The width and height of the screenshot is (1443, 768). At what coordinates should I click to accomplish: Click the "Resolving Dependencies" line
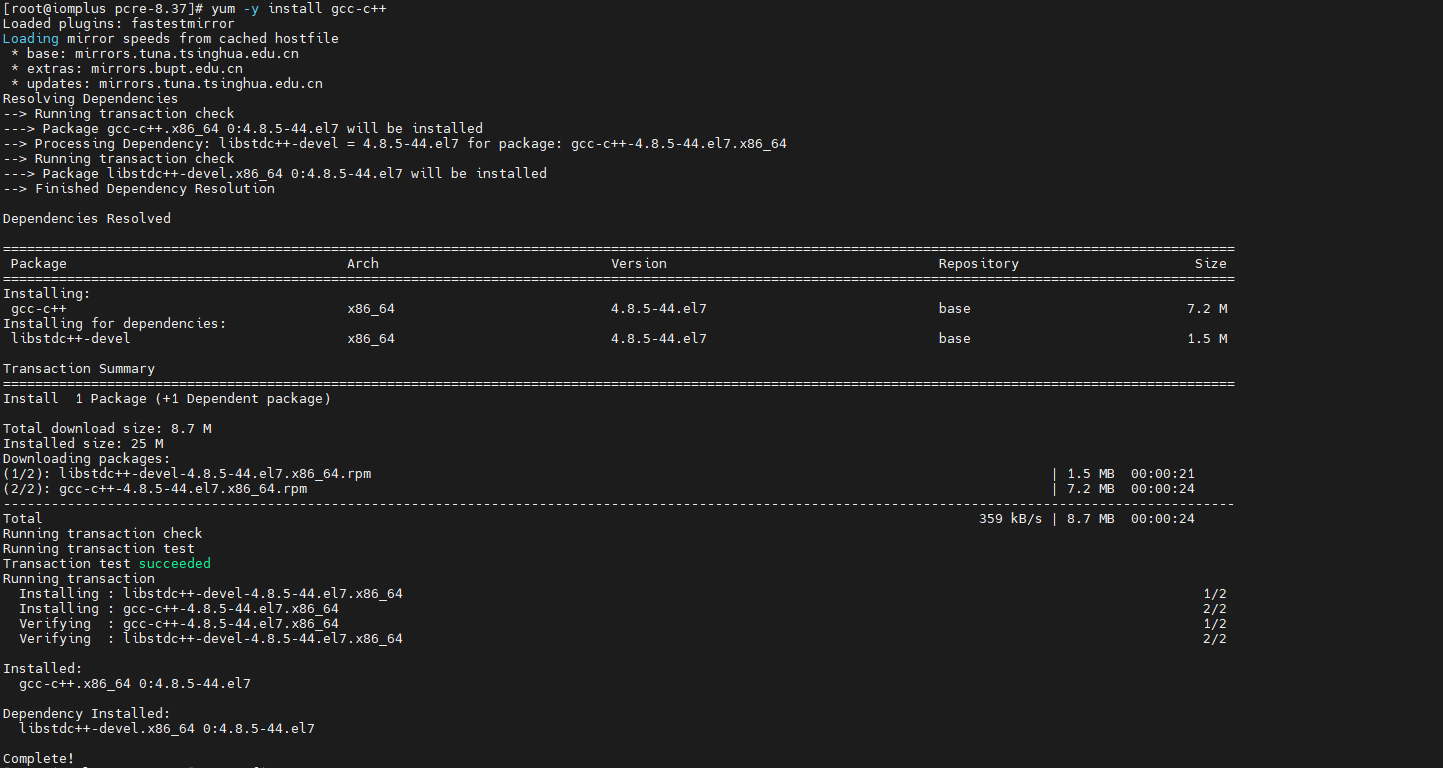tap(90, 98)
